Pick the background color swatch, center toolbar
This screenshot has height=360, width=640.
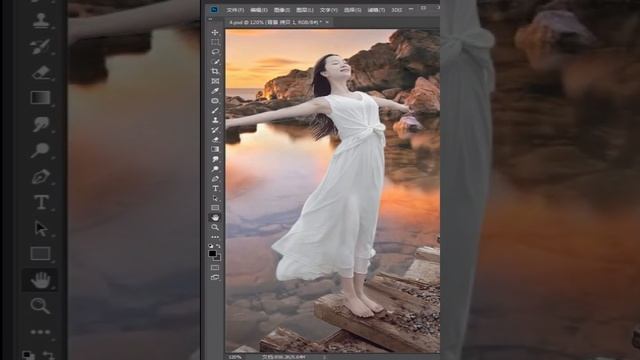click(218, 258)
